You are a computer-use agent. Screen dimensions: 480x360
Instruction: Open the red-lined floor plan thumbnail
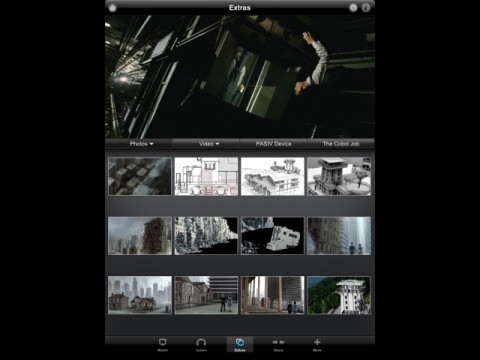click(206, 176)
